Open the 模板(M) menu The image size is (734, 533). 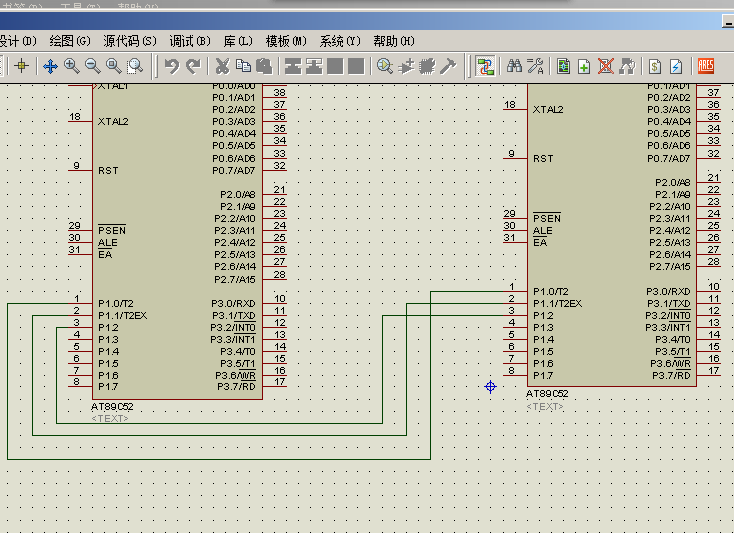pos(286,41)
